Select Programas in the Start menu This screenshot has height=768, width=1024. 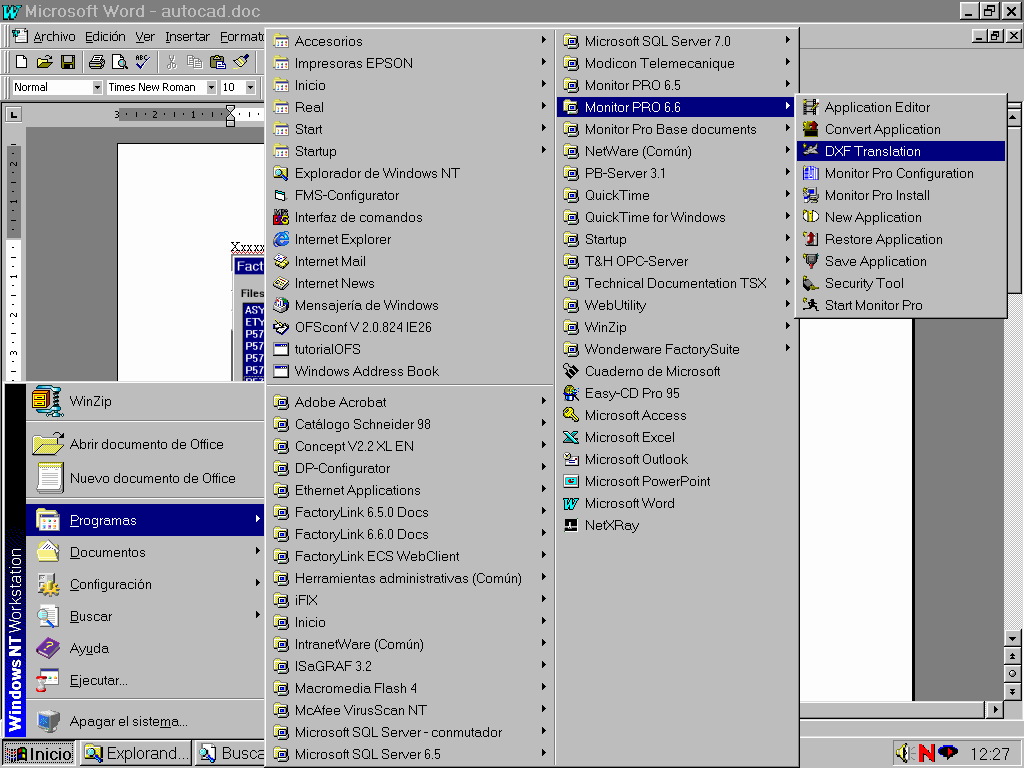pyautogui.click(x=146, y=520)
